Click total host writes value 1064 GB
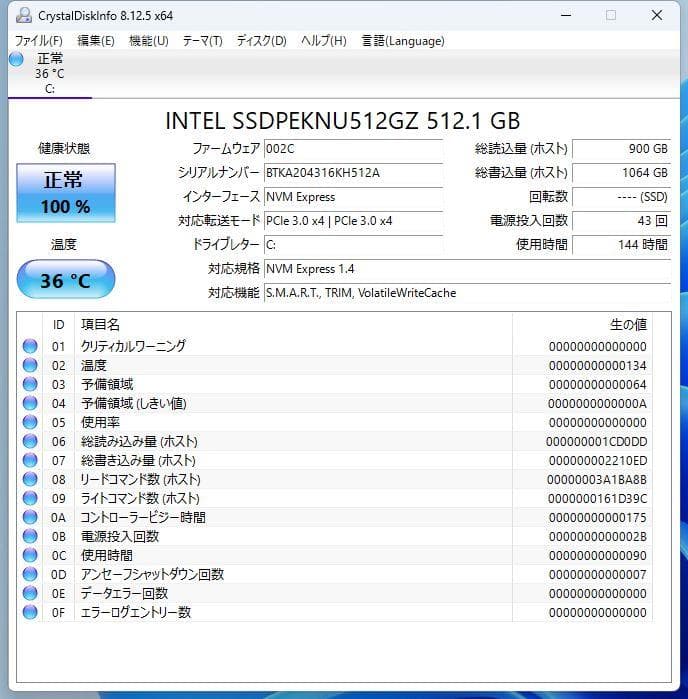The height and width of the screenshot is (699, 688). (x=621, y=173)
